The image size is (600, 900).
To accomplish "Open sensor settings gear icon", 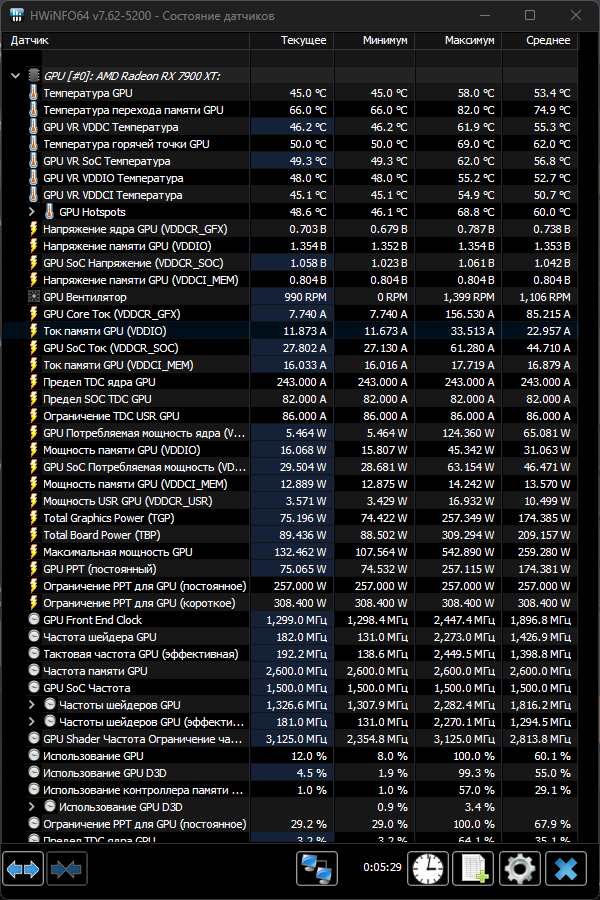I will 520,868.
